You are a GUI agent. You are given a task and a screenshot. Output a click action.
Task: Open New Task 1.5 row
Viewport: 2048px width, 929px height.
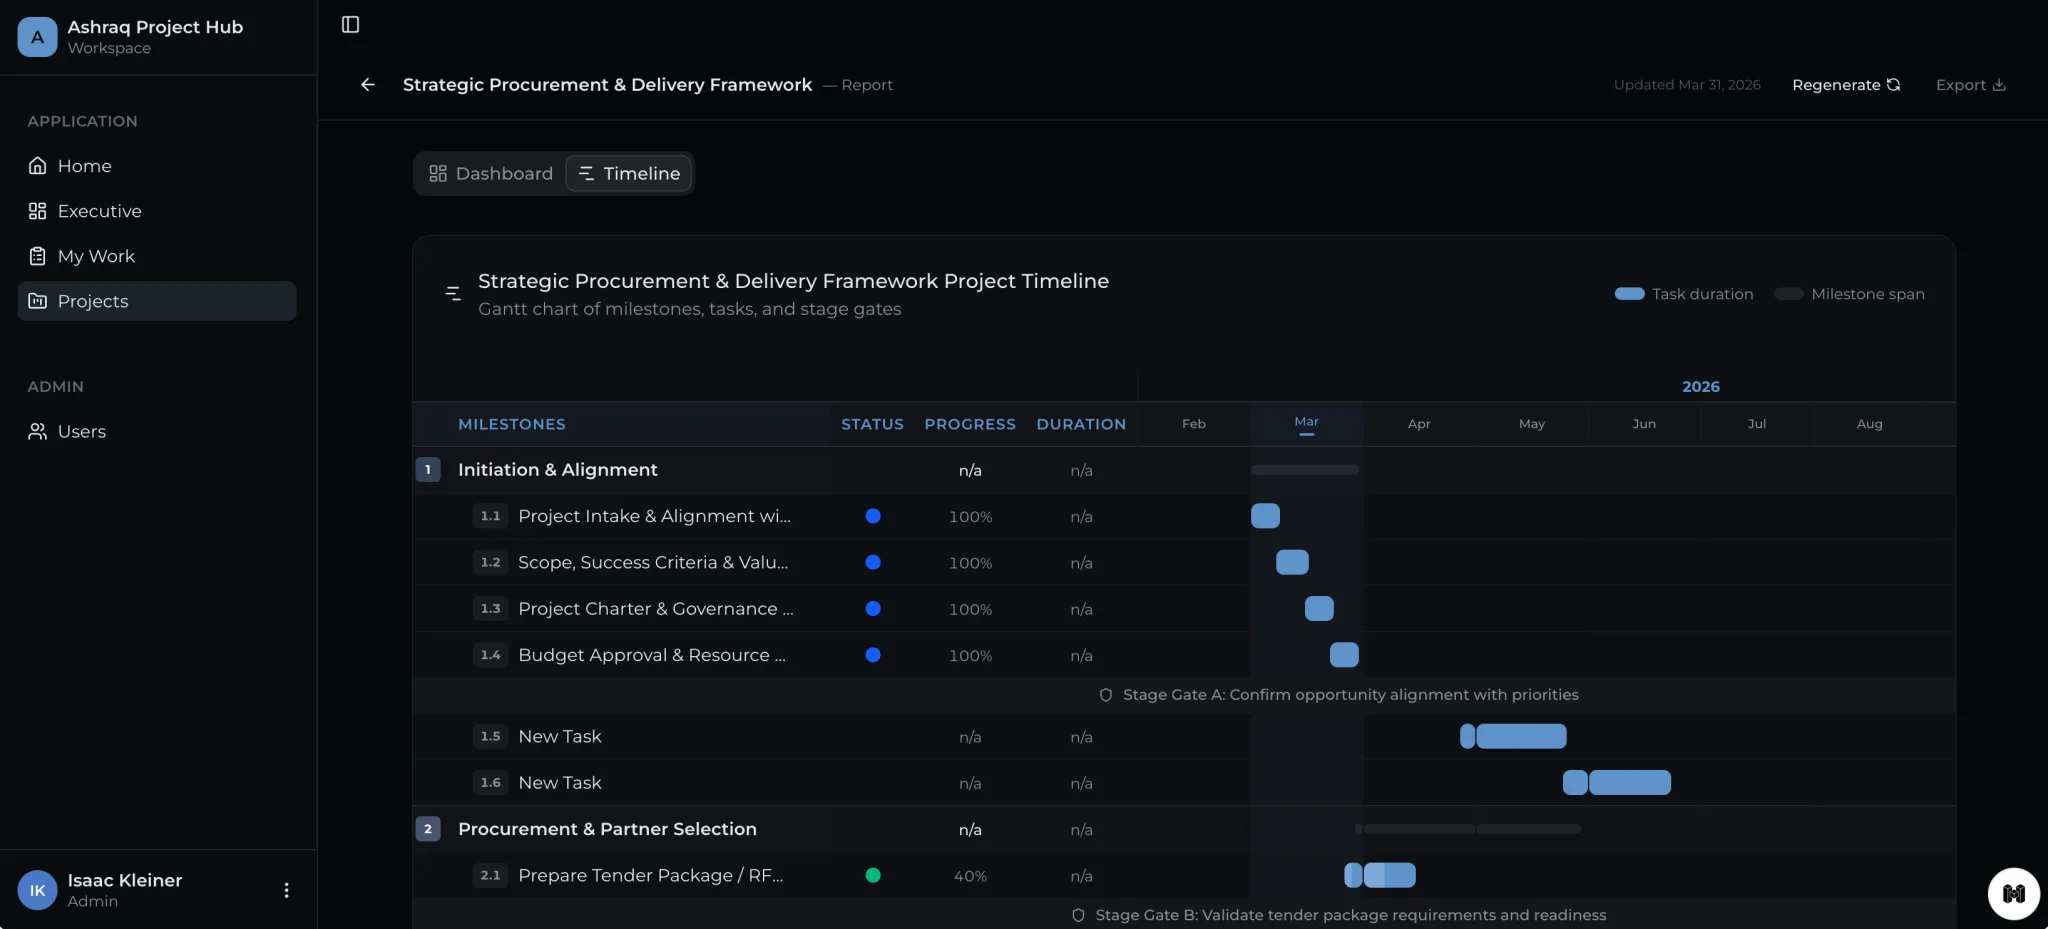click(560, 737)
